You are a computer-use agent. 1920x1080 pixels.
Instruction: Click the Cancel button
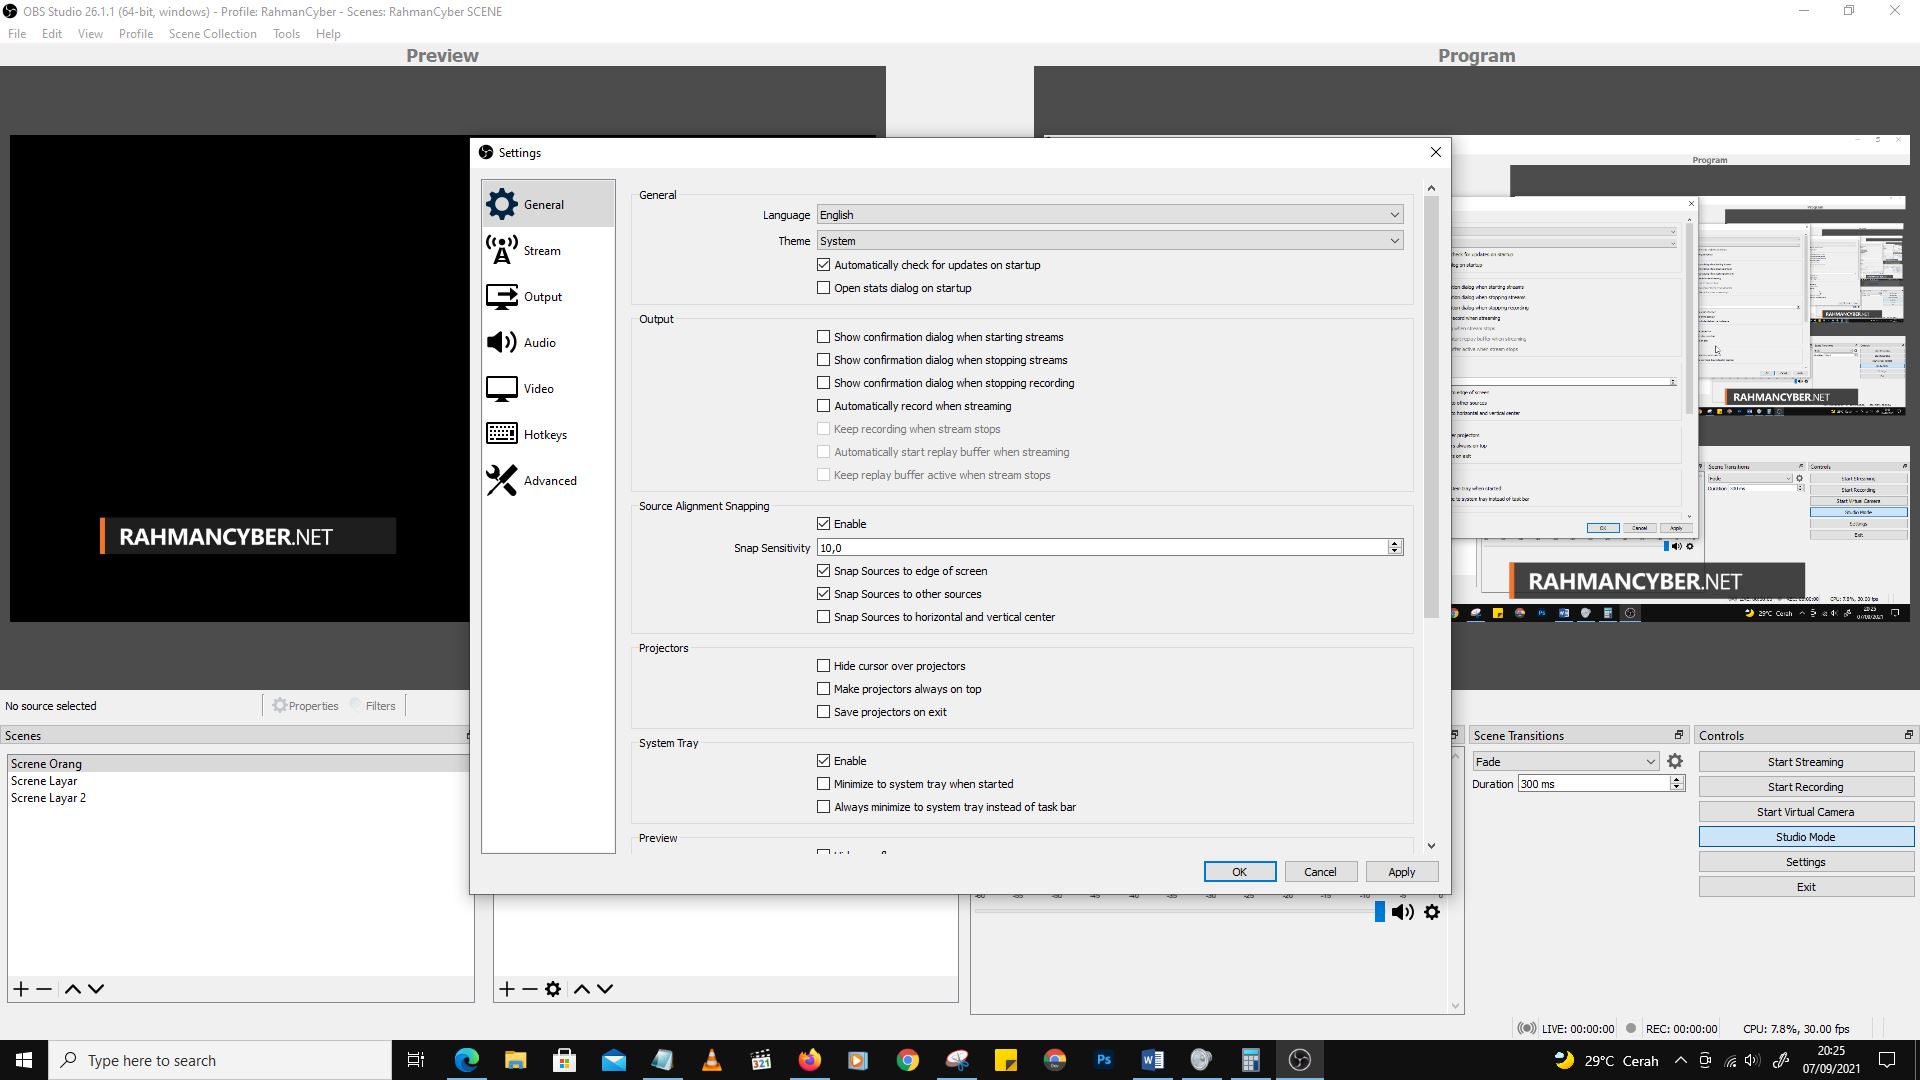[1320, 872]
